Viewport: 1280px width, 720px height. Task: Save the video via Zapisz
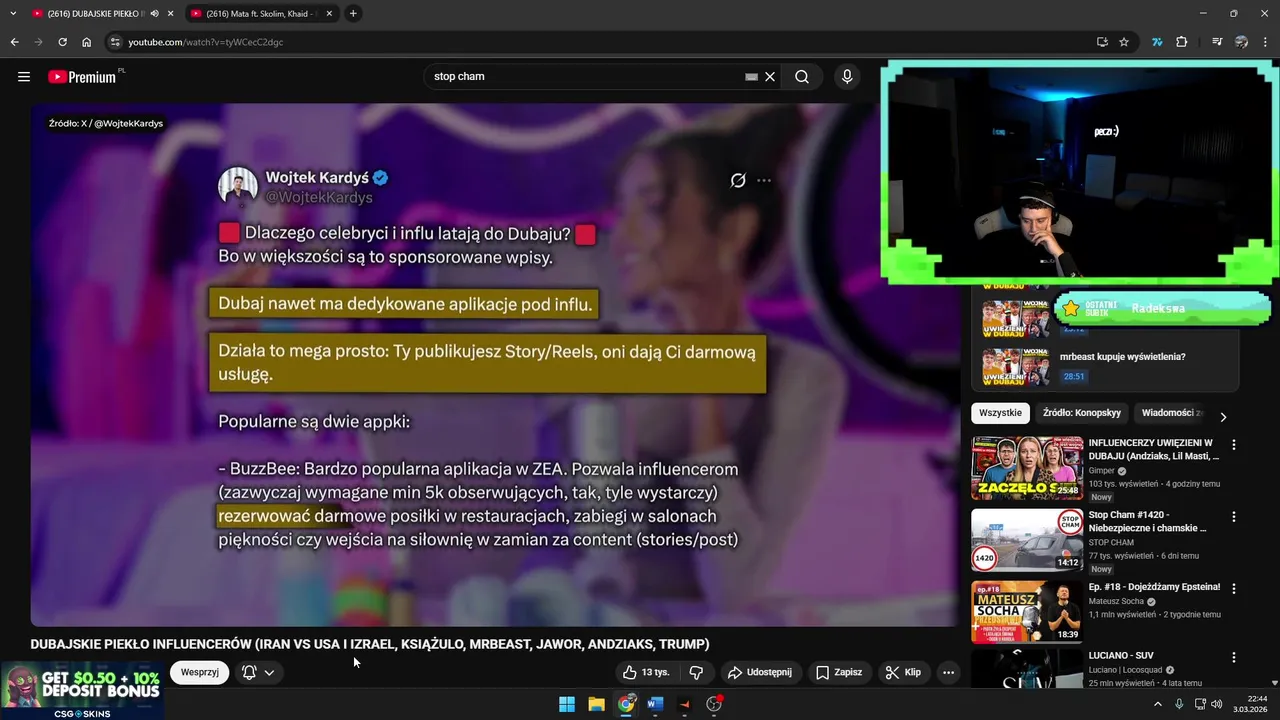point(839,672)
